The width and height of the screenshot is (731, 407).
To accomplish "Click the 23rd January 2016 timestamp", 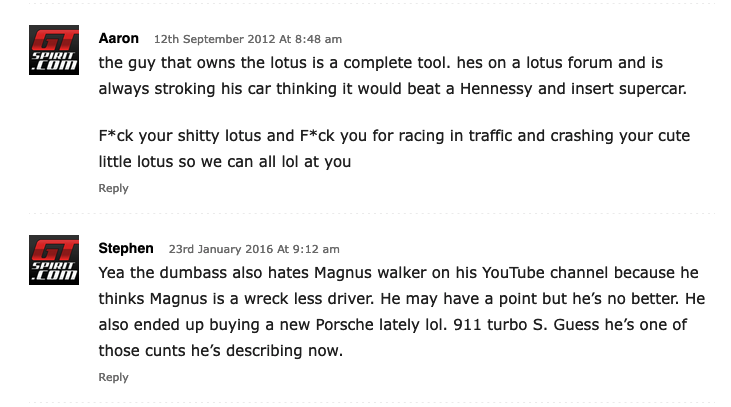I will click(x=254, y=249).
